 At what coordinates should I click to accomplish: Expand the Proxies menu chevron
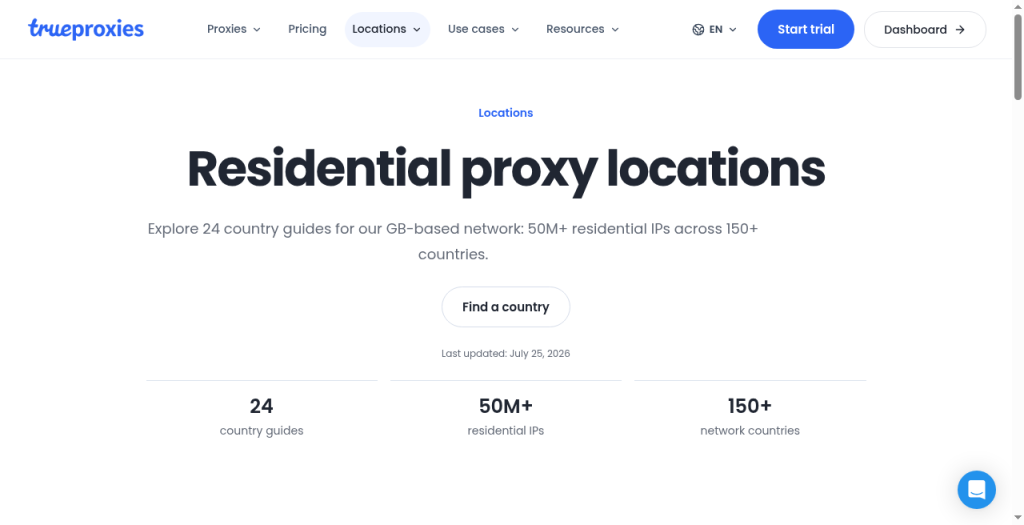(257, 29)
